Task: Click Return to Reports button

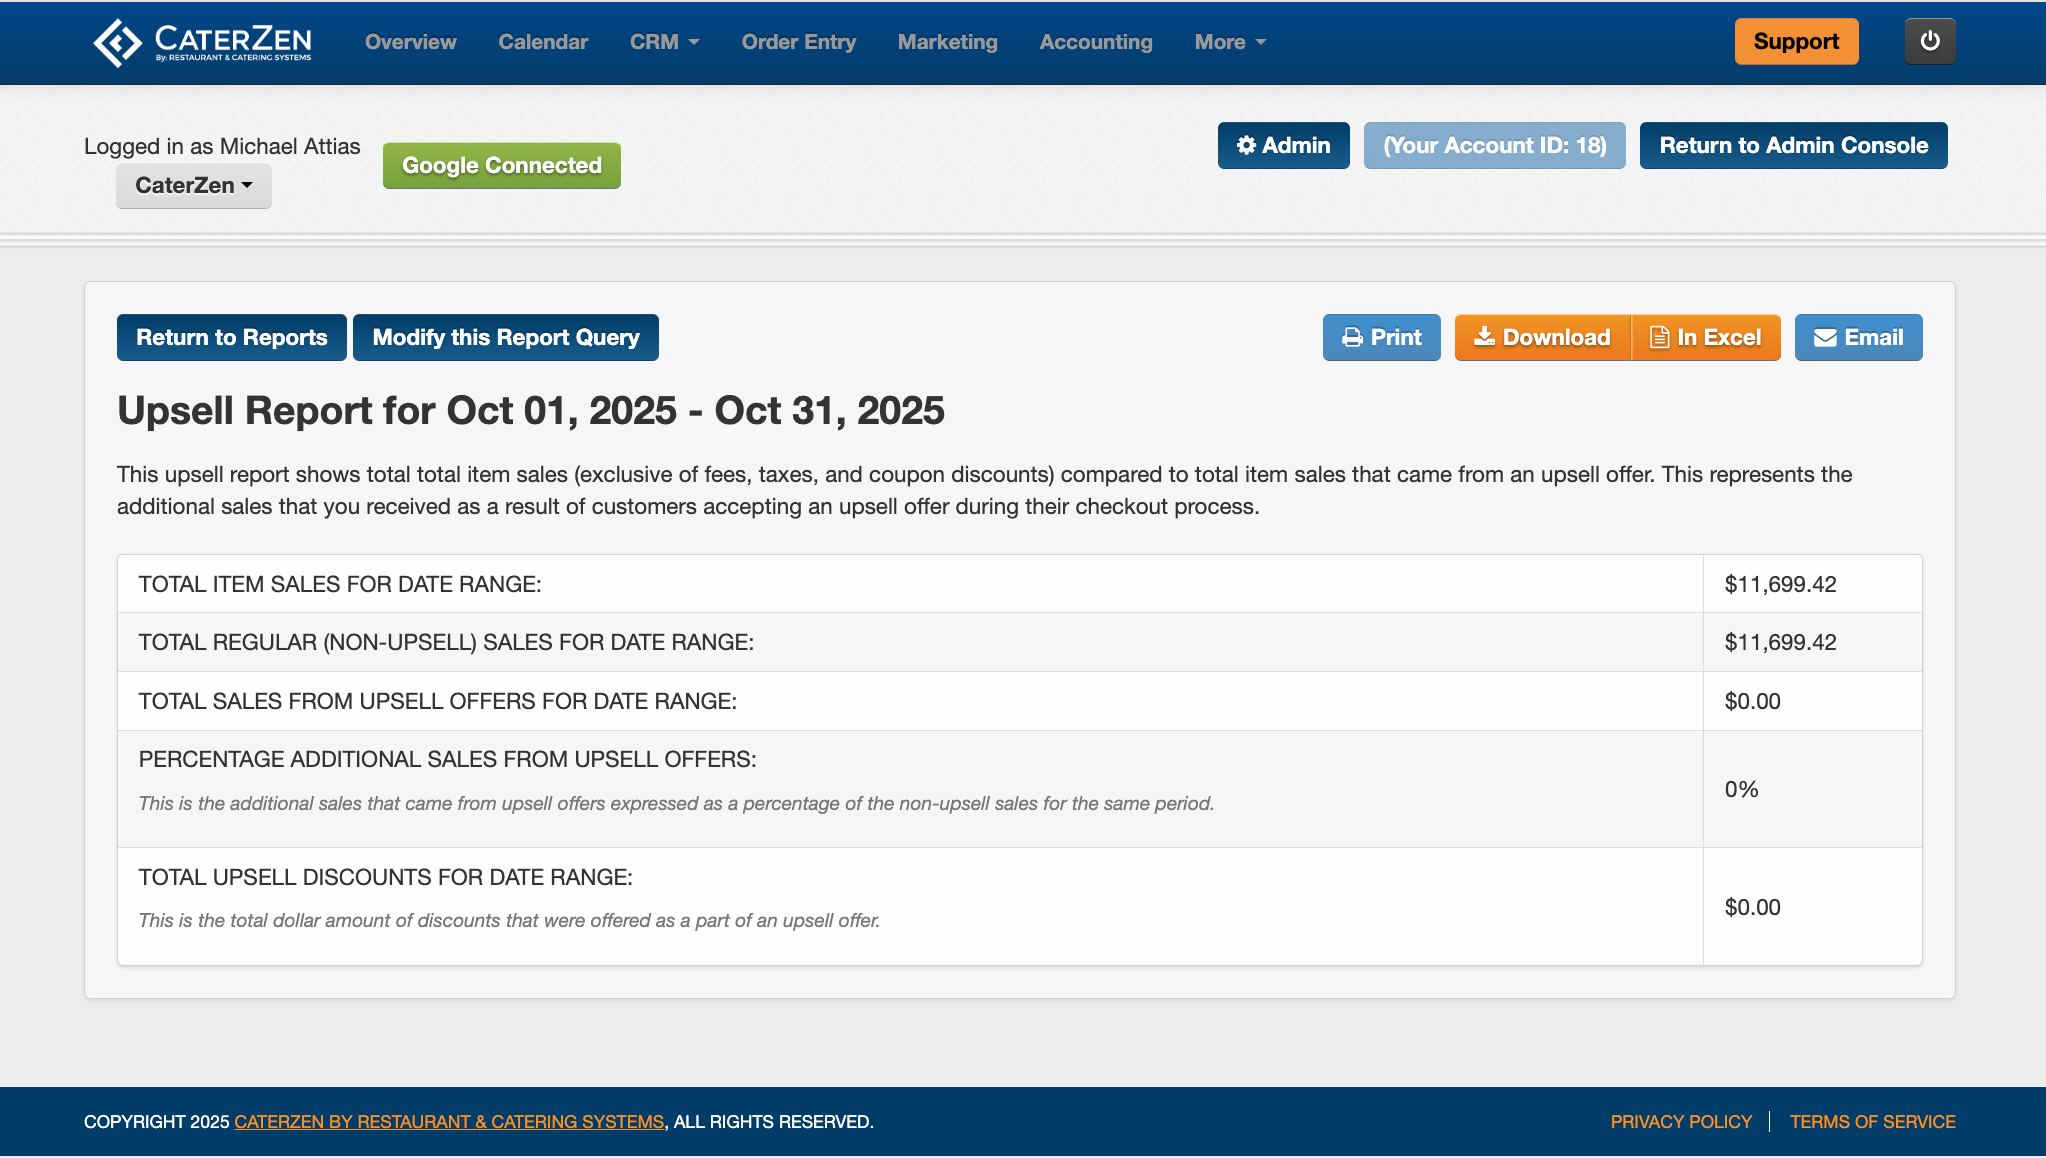Action: pyautogui.click(x=232, y=338)
